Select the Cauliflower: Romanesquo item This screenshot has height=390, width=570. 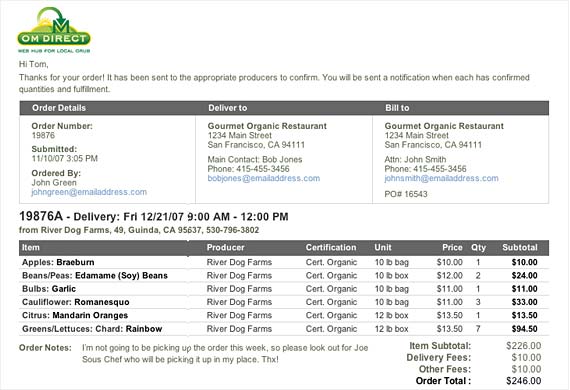76,302
